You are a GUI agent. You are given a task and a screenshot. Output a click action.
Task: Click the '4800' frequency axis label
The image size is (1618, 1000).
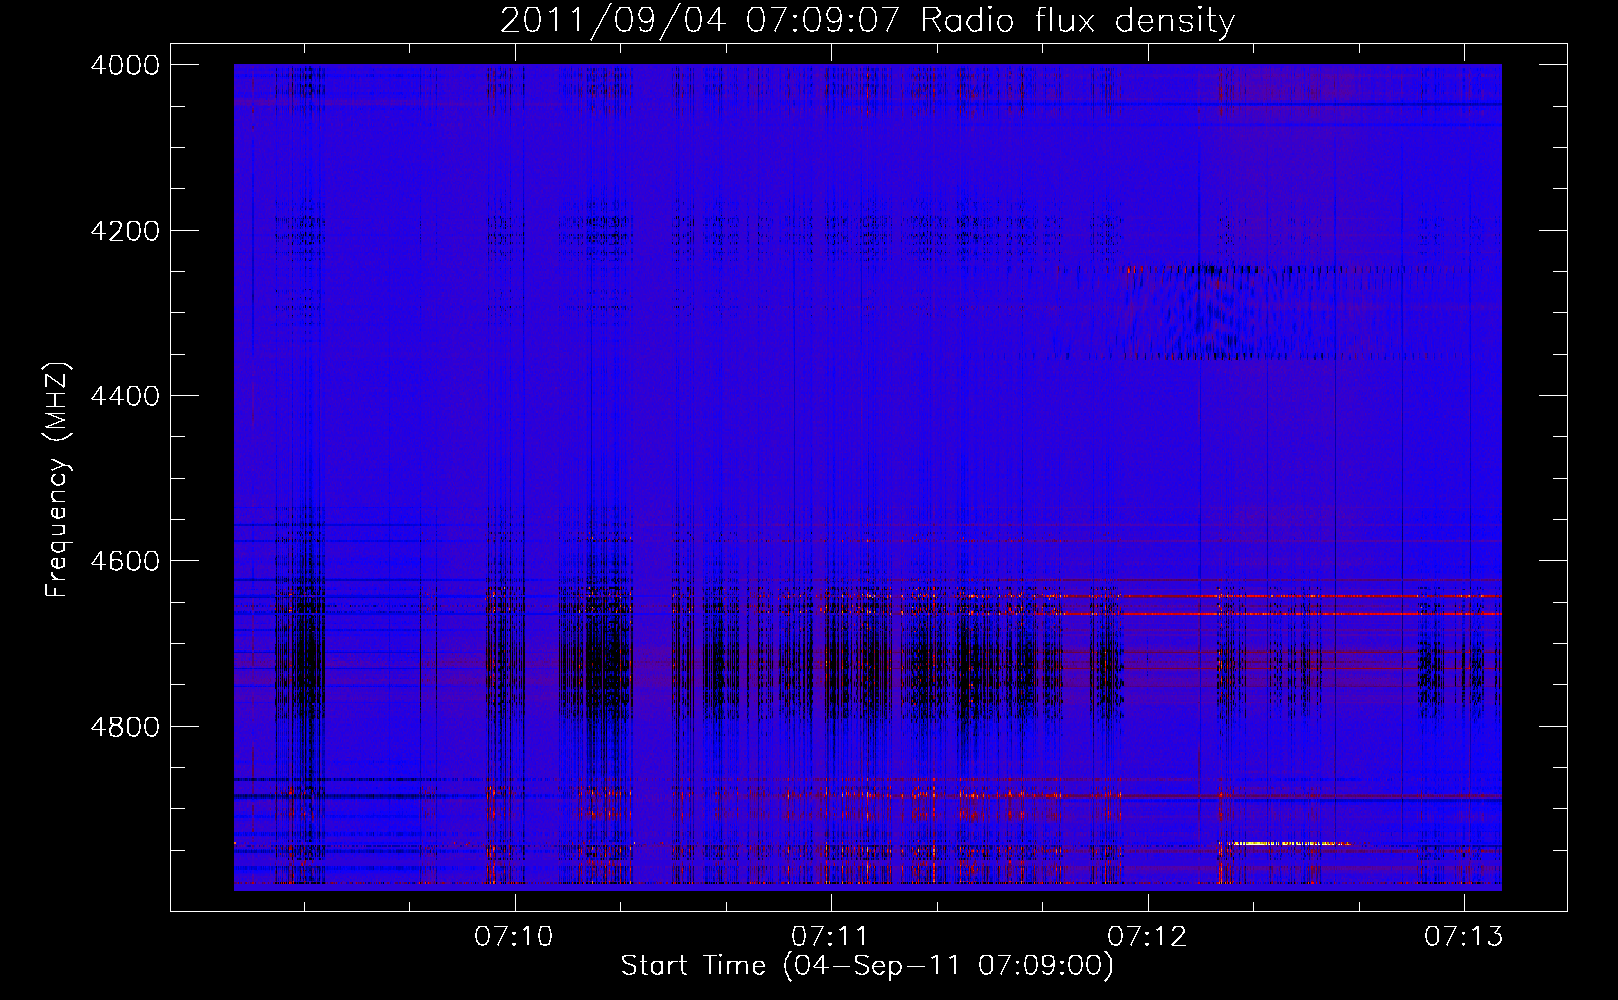(125, 727)
